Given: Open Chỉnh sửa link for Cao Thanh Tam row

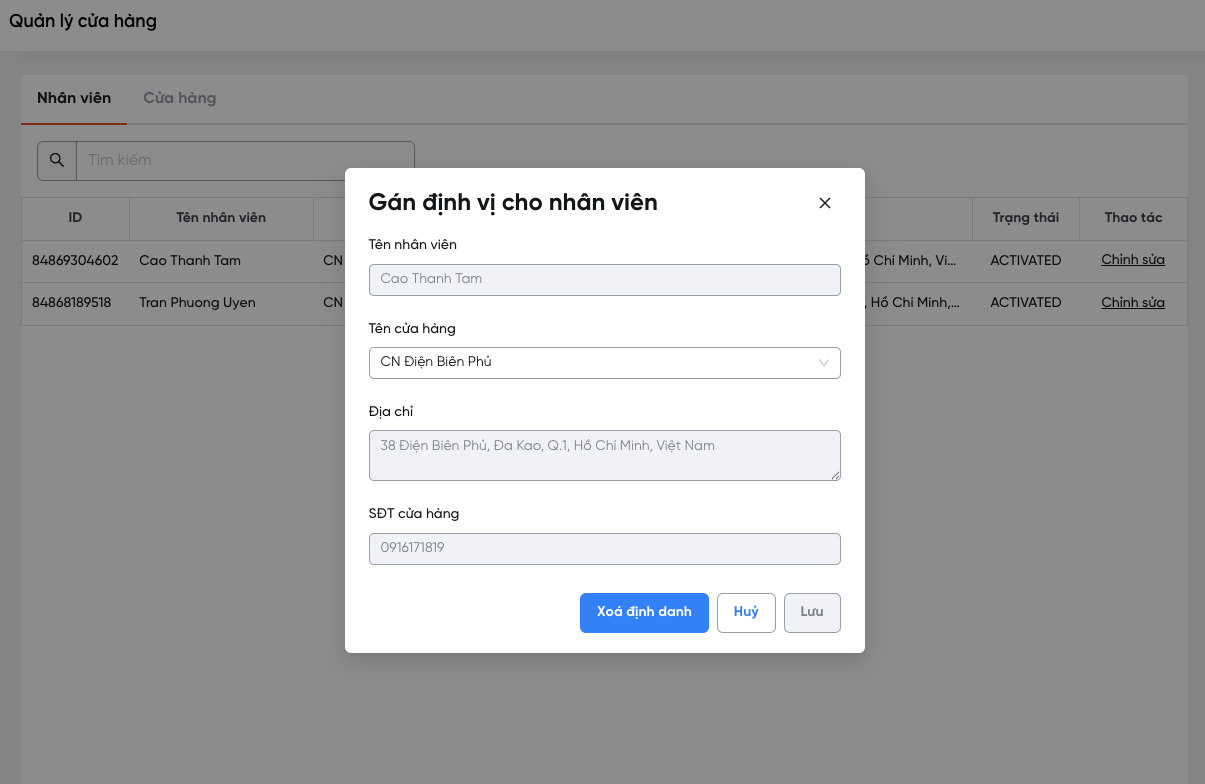Looking at the screenshot, I should [1133, 260].
